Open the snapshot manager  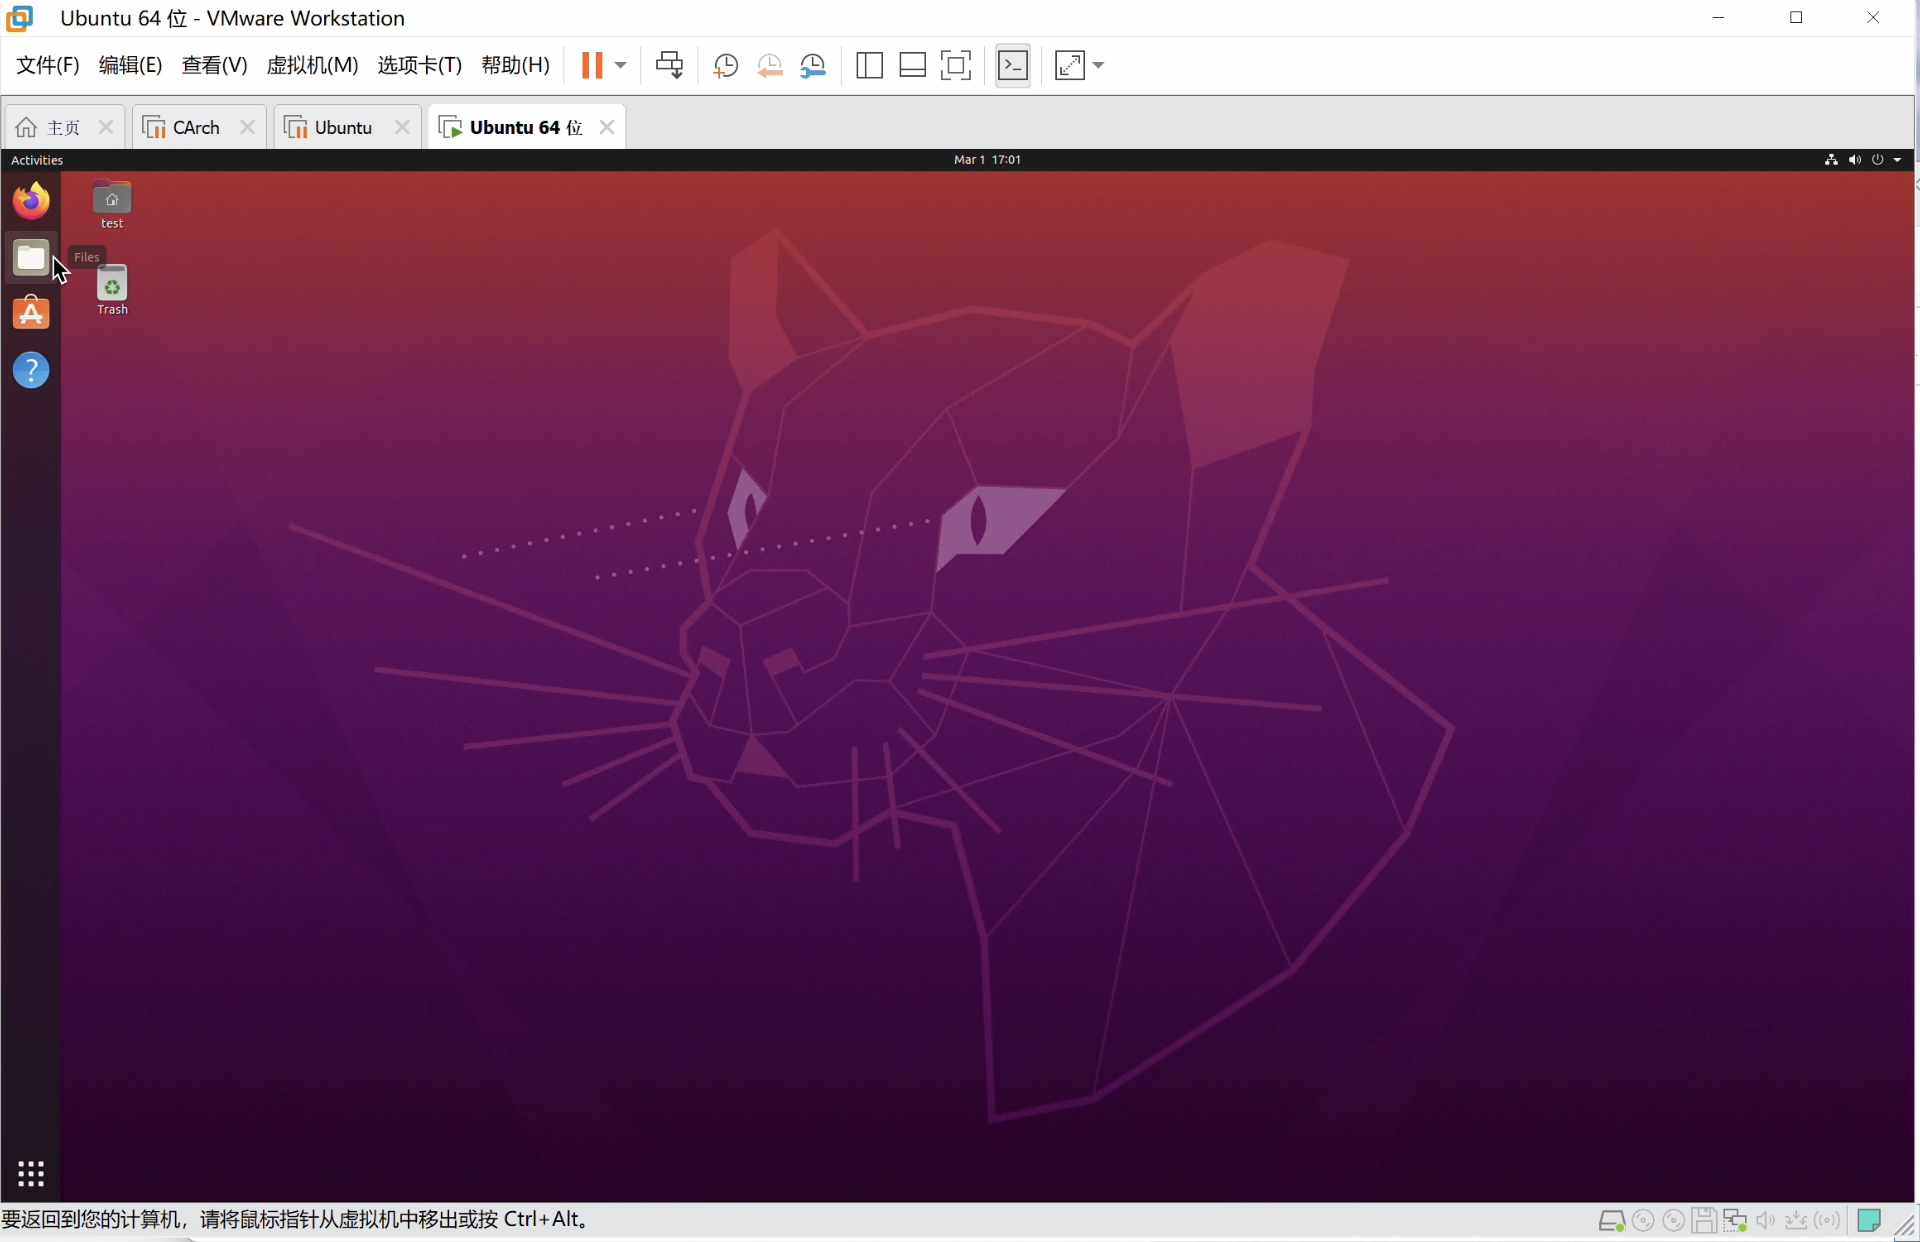[x=813, y=66]
